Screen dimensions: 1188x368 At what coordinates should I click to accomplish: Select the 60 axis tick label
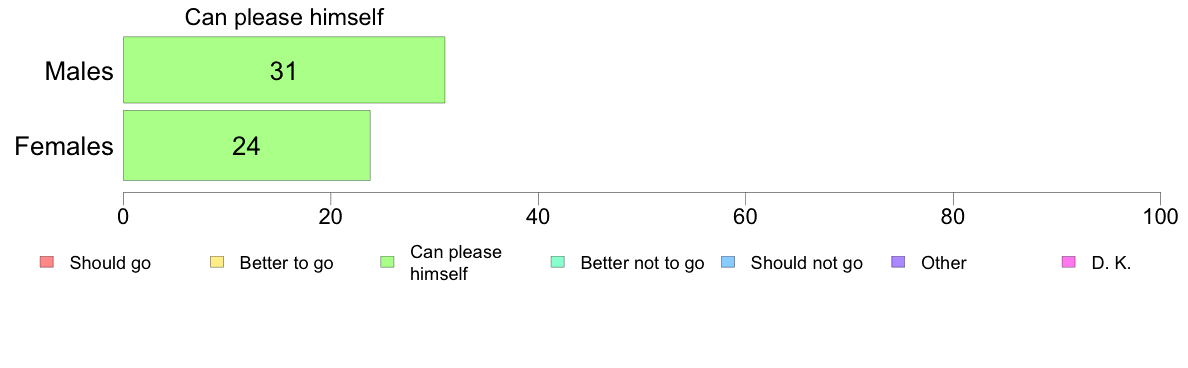[746, 215]
